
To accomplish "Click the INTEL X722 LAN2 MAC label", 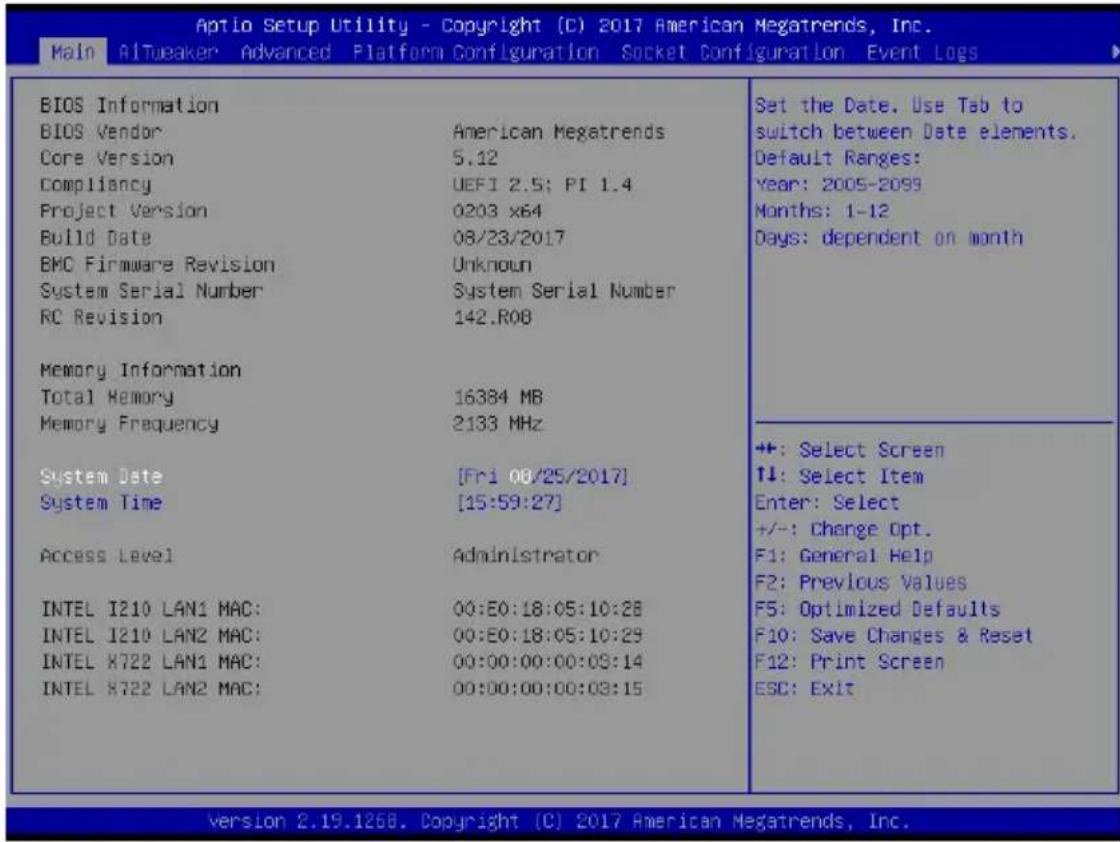I will pyautogui.click(x=151, y=688).
